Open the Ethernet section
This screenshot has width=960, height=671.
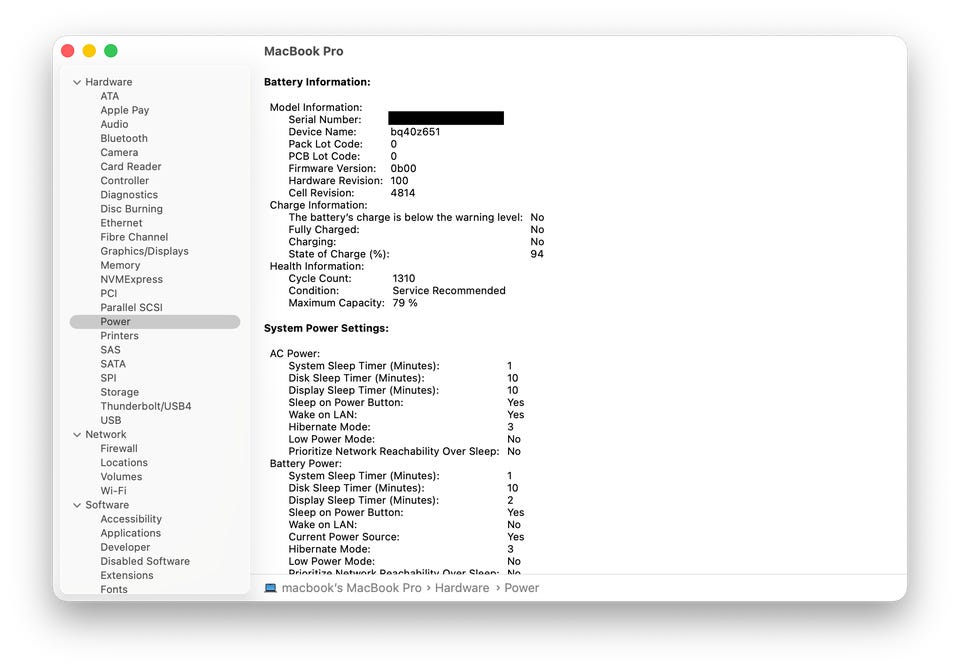(121, 223)
